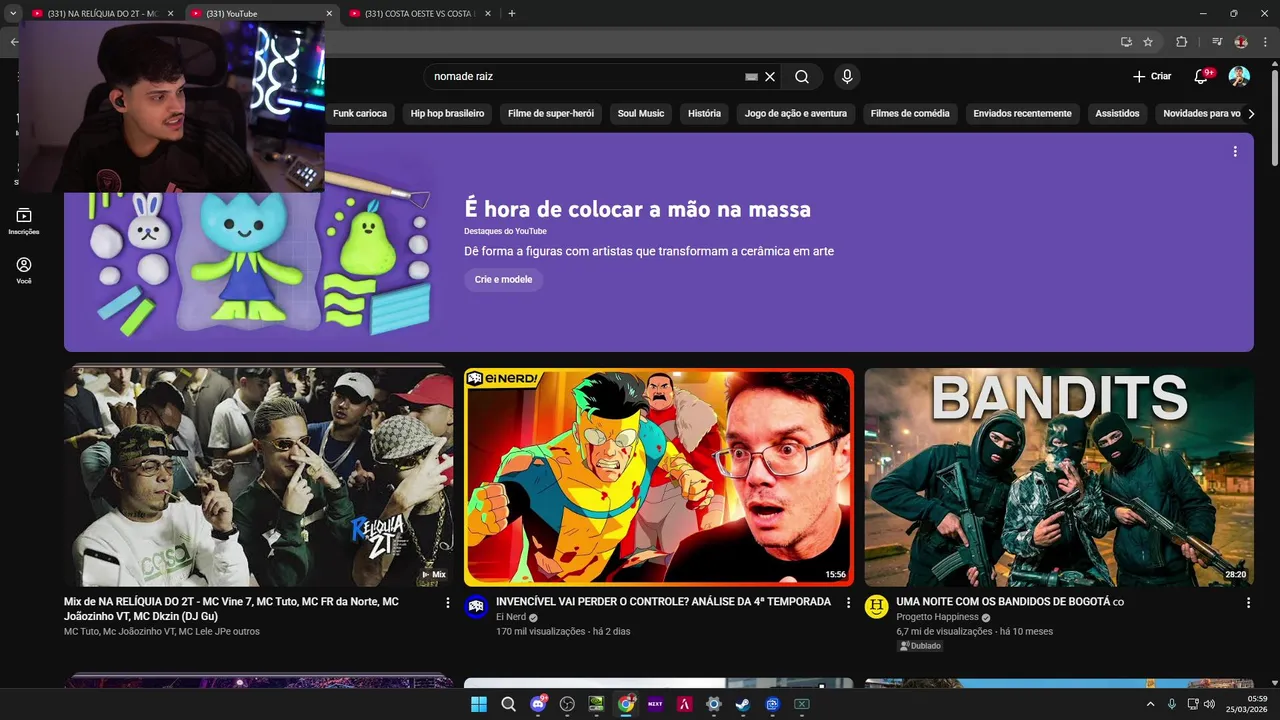Viewport: 1280px width, 720px height.
Task: Open the on-screen keyboard icon in search box
Action: (x=752, y=77)
